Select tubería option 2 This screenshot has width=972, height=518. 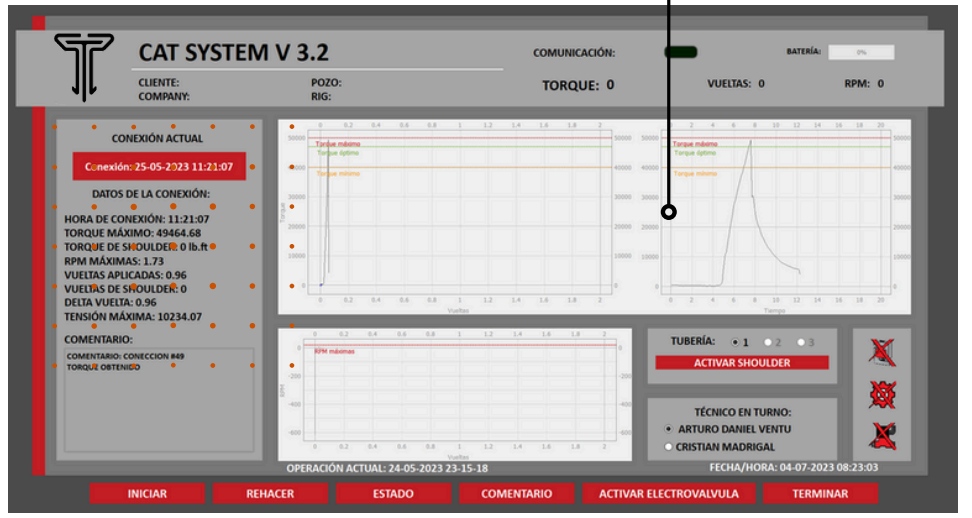pyautogui.click(x=769, y=342)
